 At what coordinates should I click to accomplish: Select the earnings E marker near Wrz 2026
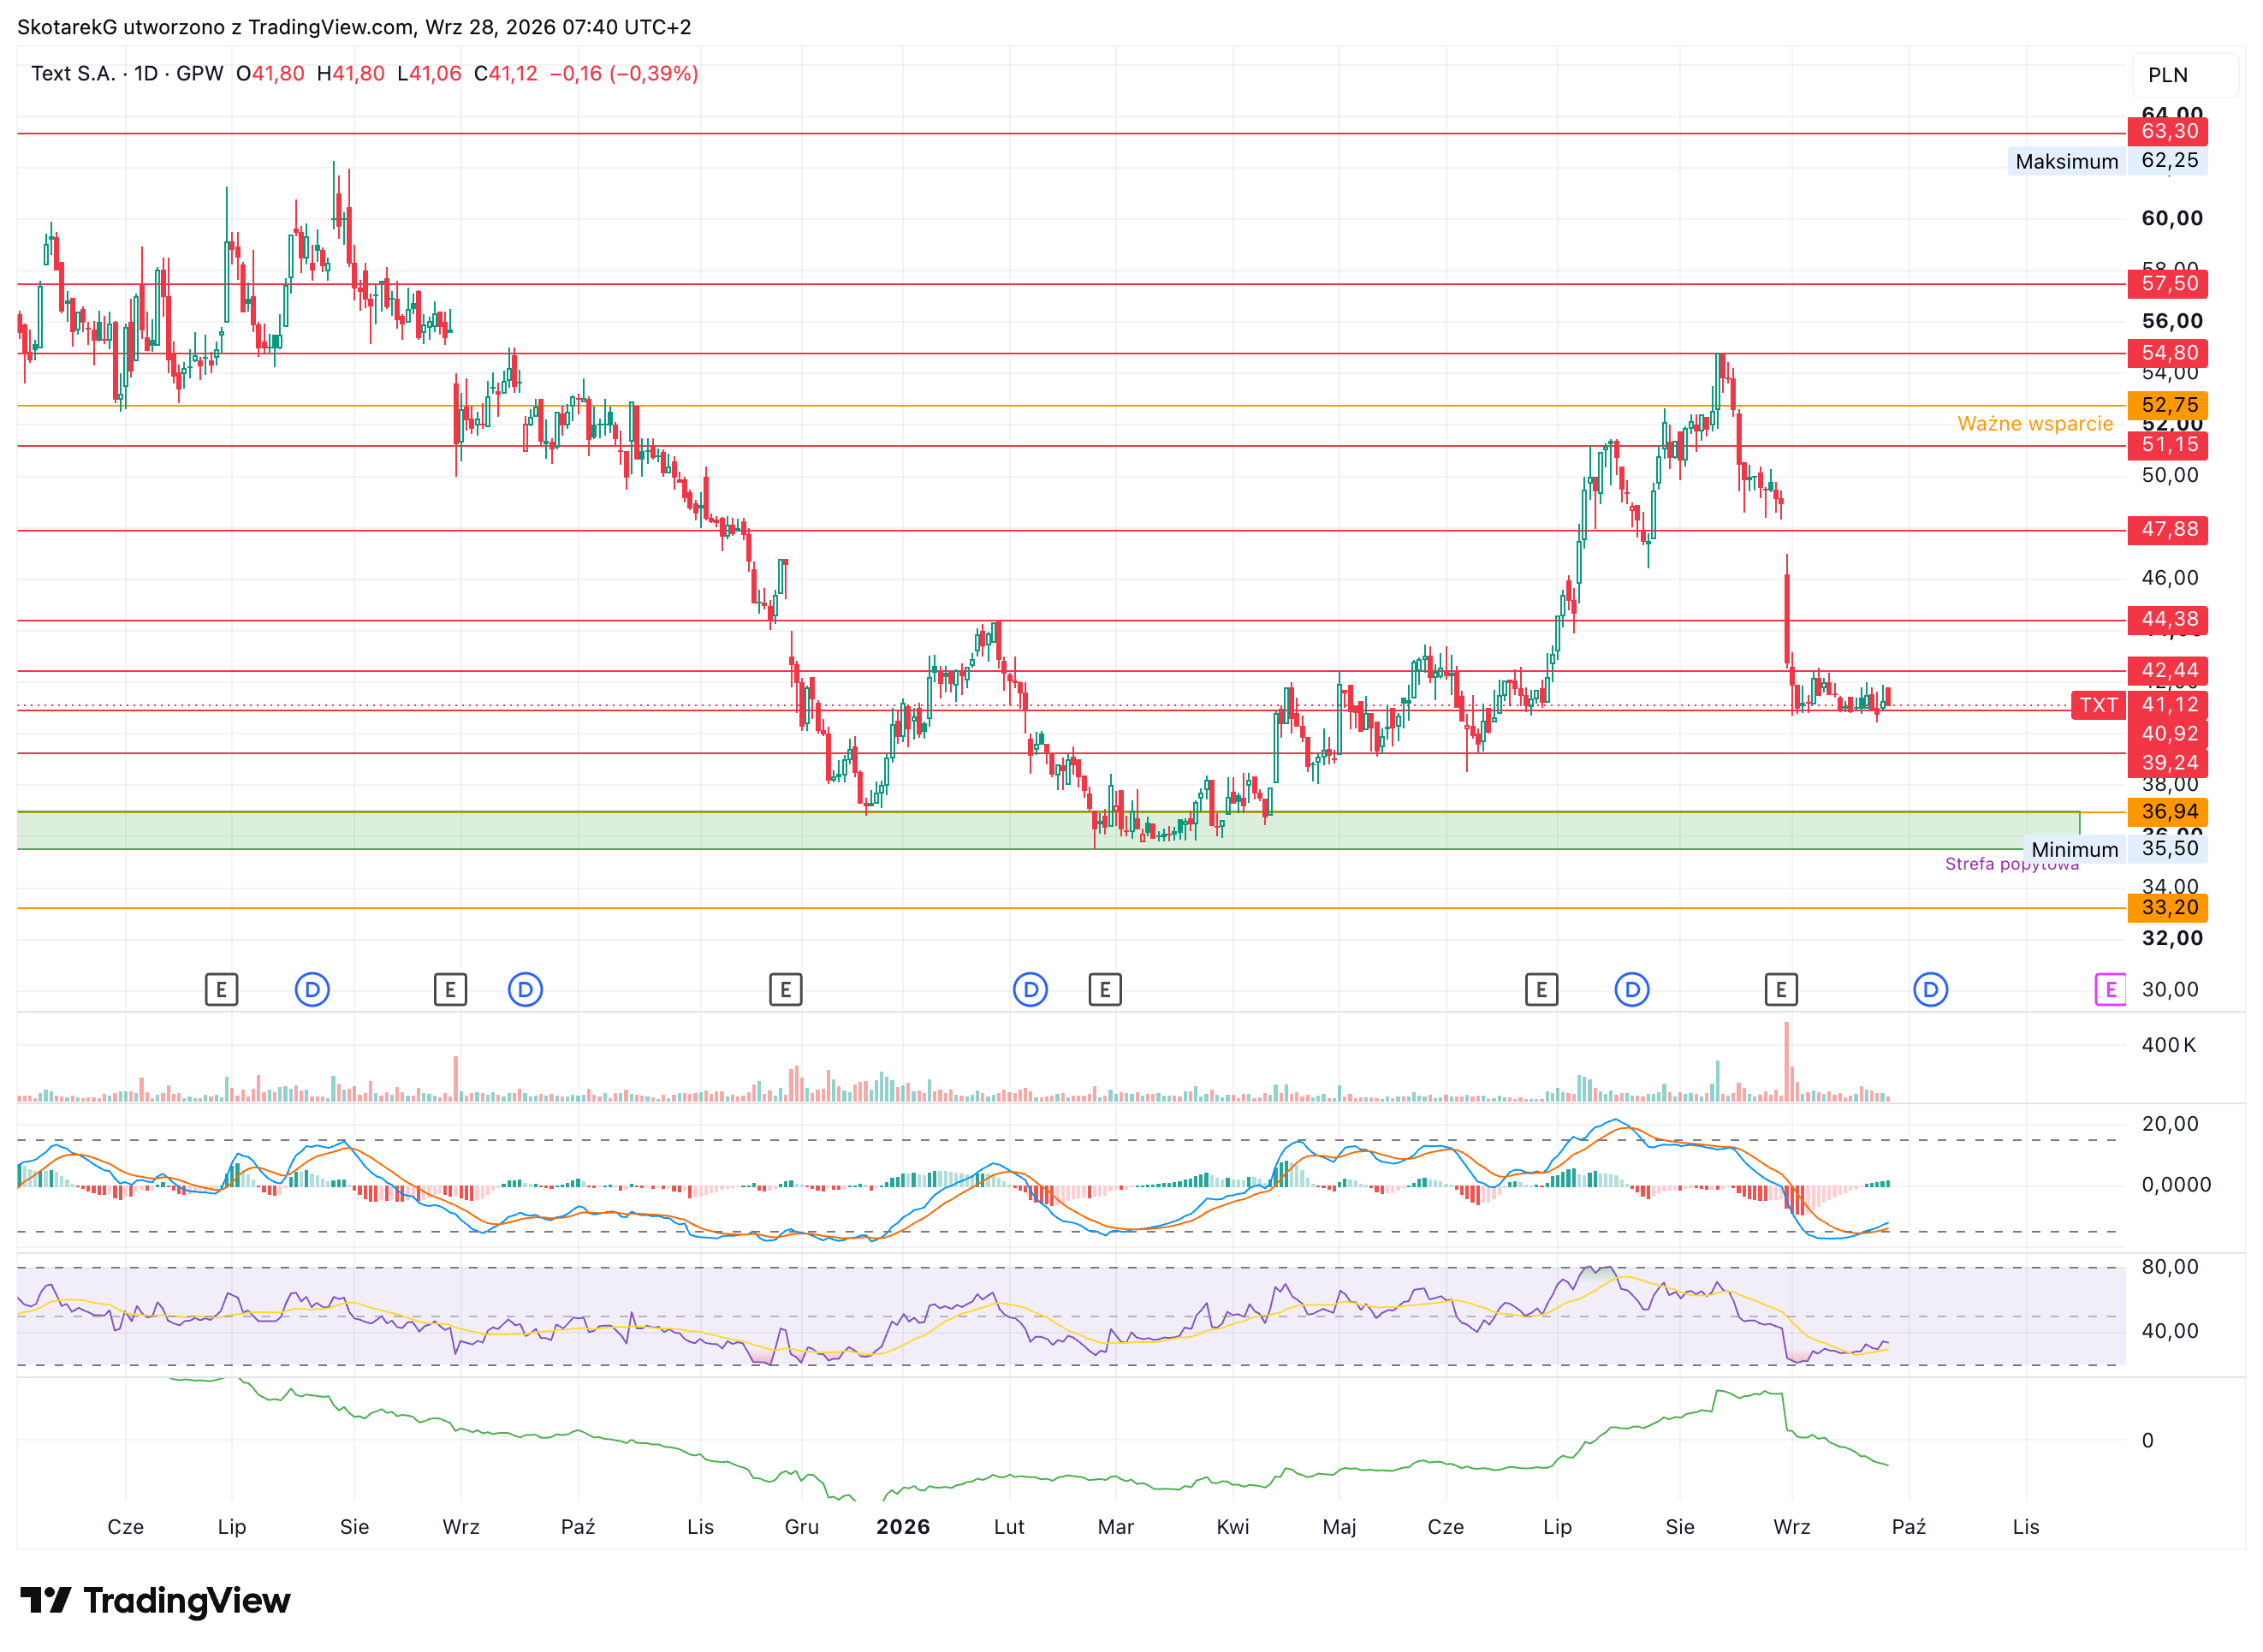[x=1780, y=990]
